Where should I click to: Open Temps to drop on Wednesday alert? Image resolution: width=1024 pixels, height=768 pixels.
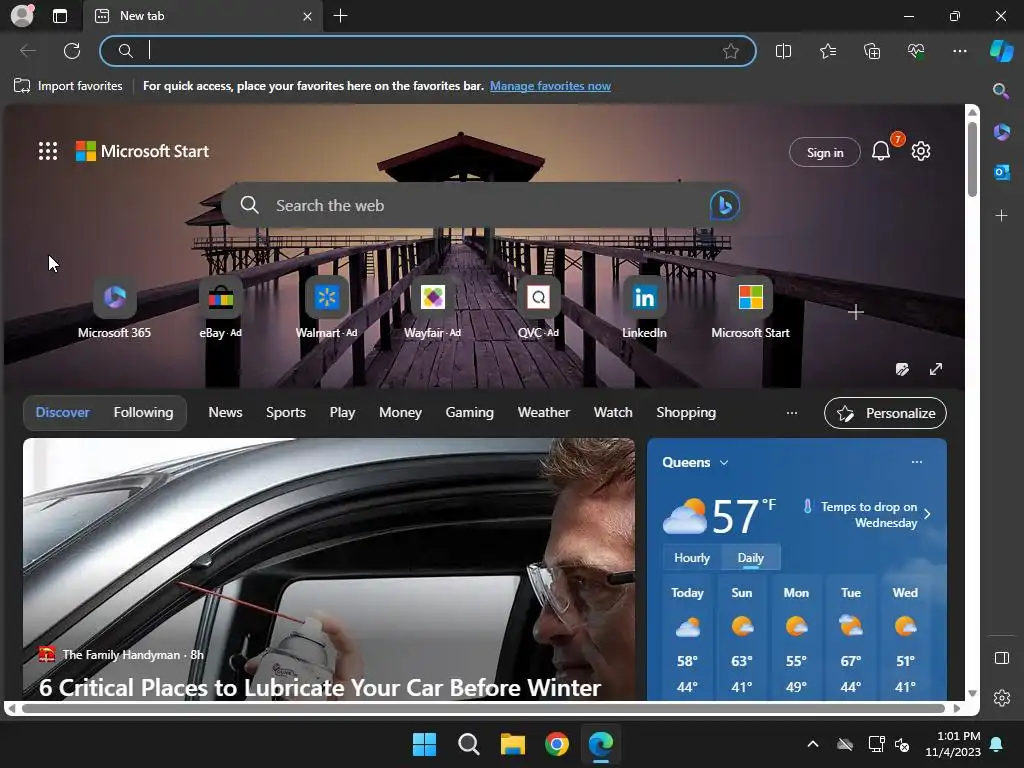867,515
